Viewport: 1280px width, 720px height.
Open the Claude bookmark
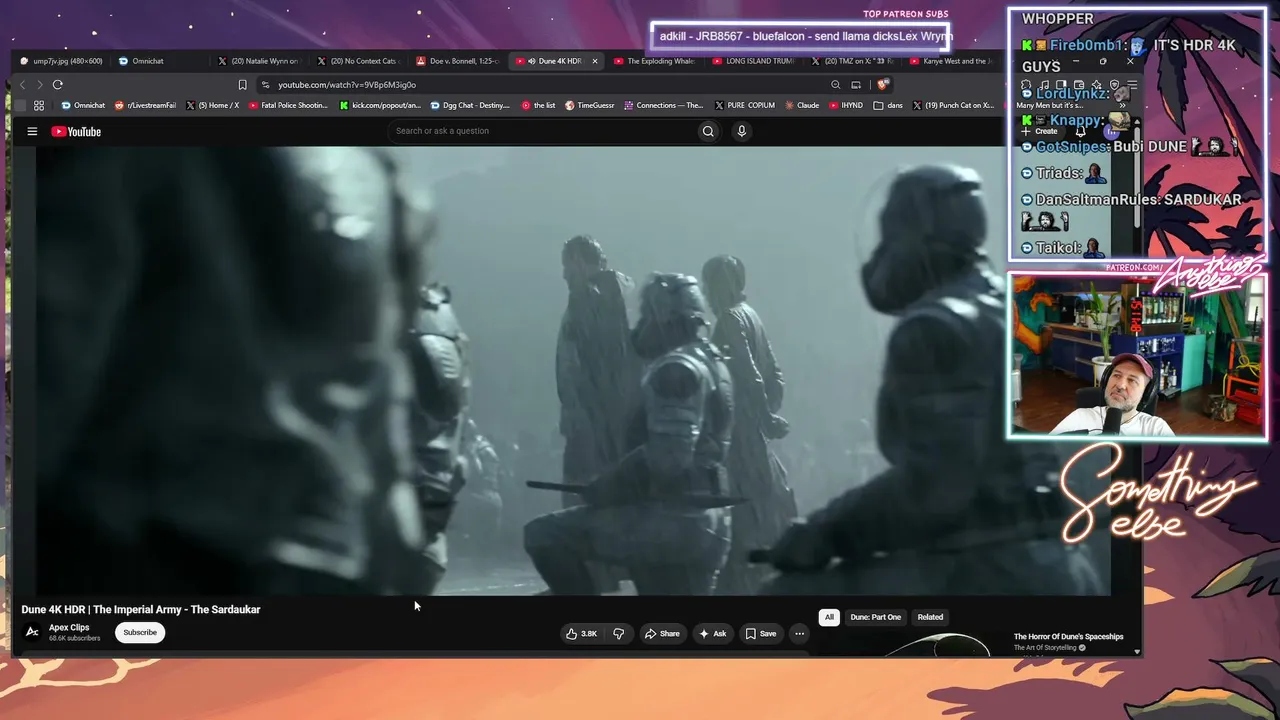point(802,105)
